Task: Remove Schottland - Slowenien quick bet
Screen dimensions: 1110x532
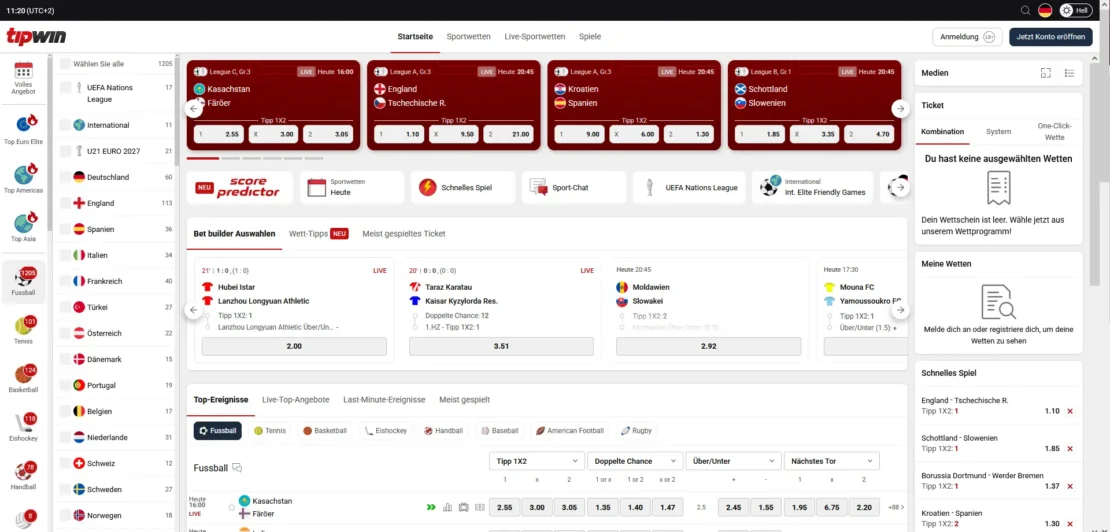Action: point(1070,449)
